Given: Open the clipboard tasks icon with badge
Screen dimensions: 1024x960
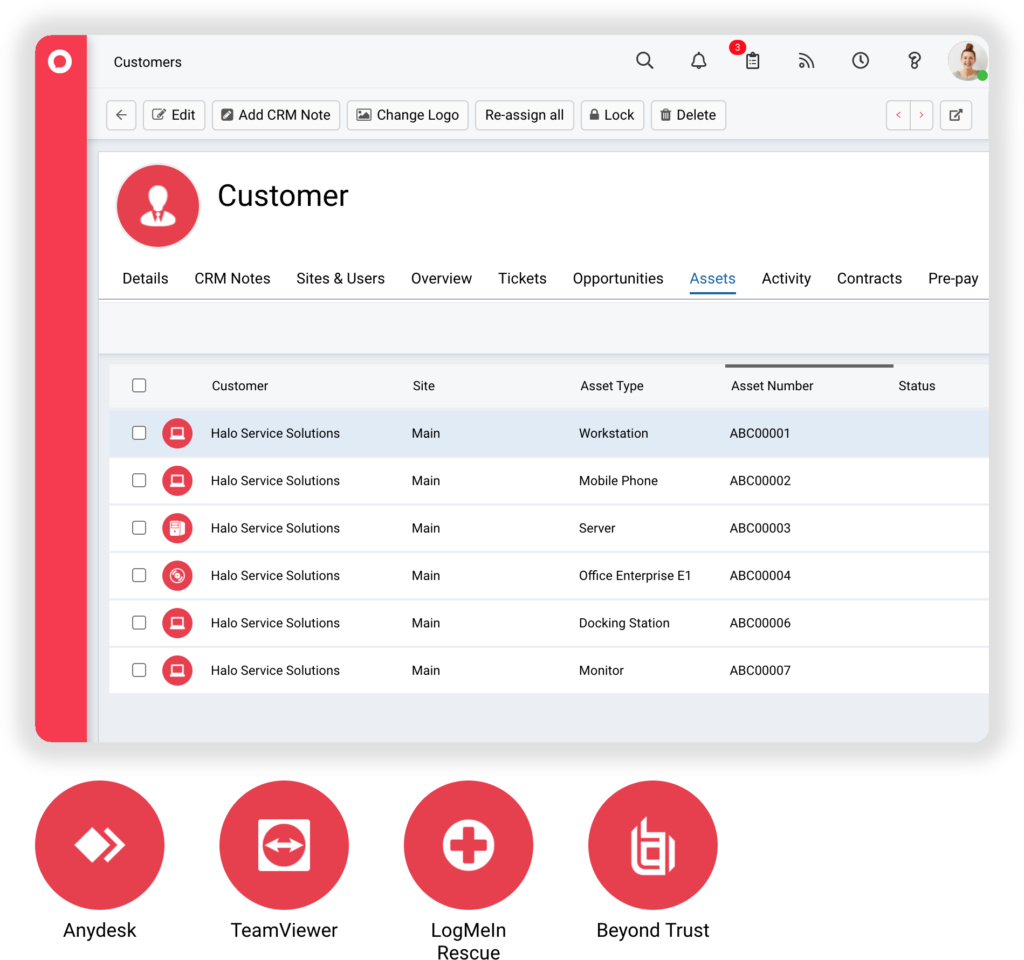Looking at the screenshot, I should coord(752,61).
